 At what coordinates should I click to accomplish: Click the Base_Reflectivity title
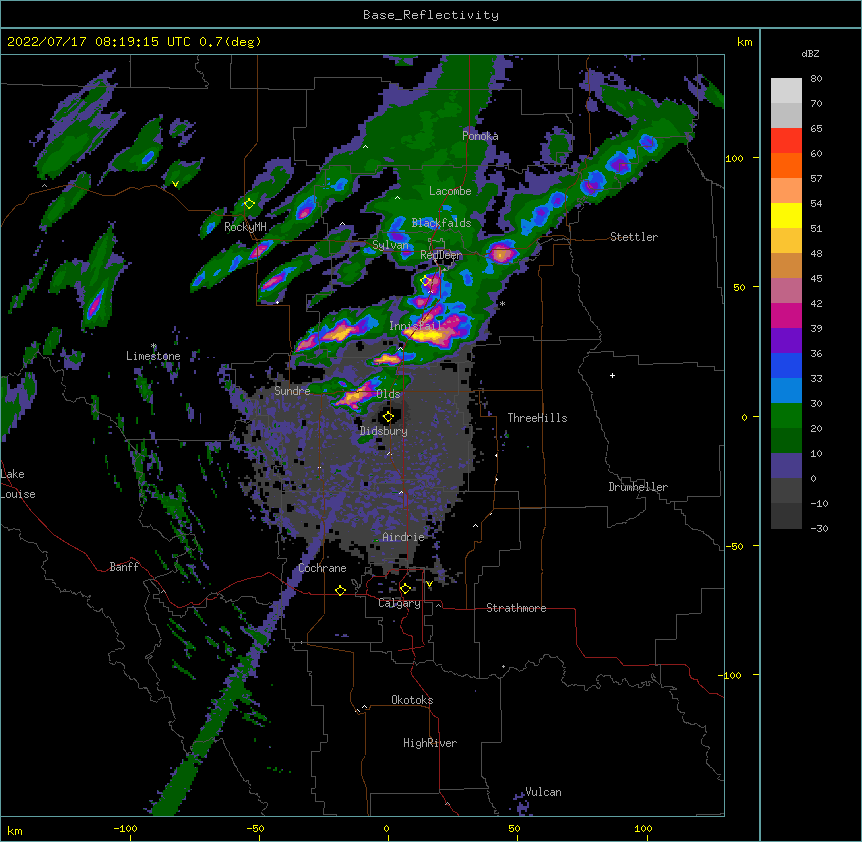coord(431,15)
